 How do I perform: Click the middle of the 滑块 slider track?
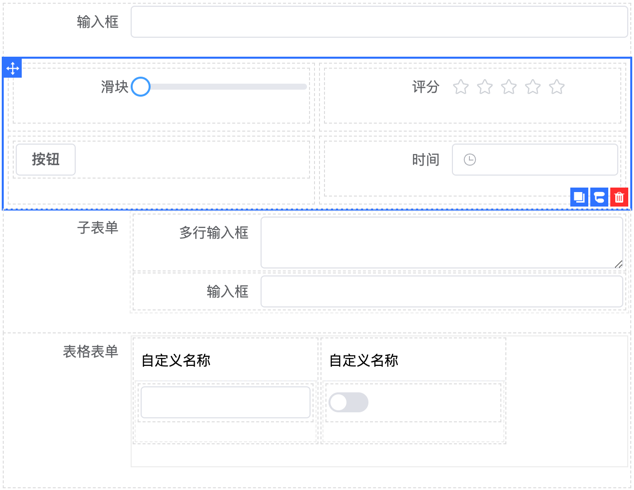(224, 87)
